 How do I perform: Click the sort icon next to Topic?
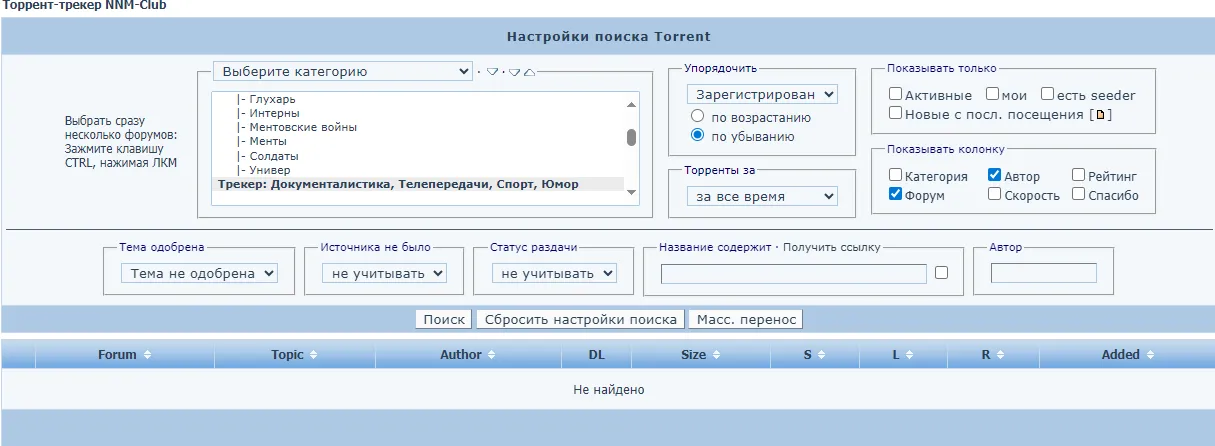tap(312, 355)
